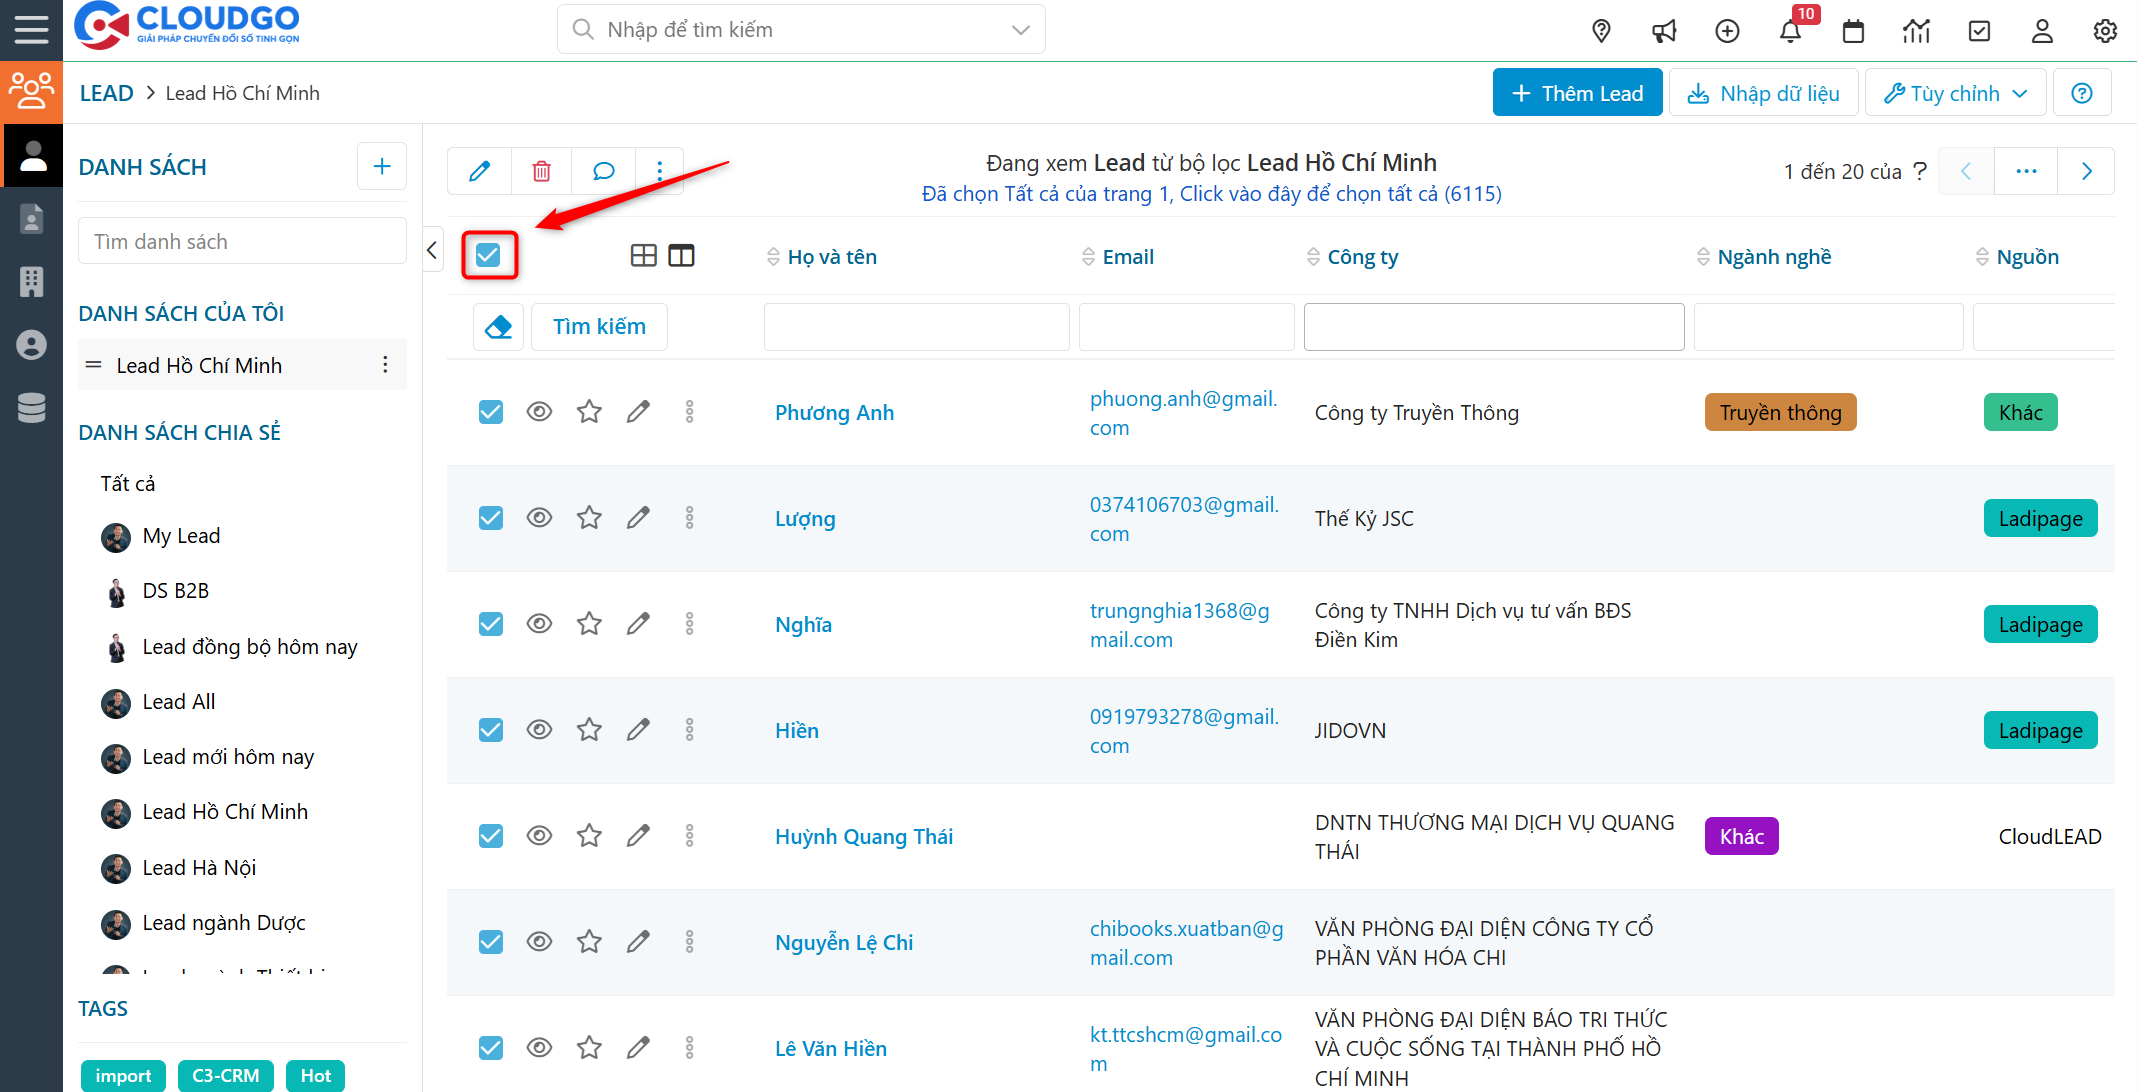Viewport: 2139px width, 1092px height.
Task: Click the eraser clear-filter icon
Action: point(498,327)
